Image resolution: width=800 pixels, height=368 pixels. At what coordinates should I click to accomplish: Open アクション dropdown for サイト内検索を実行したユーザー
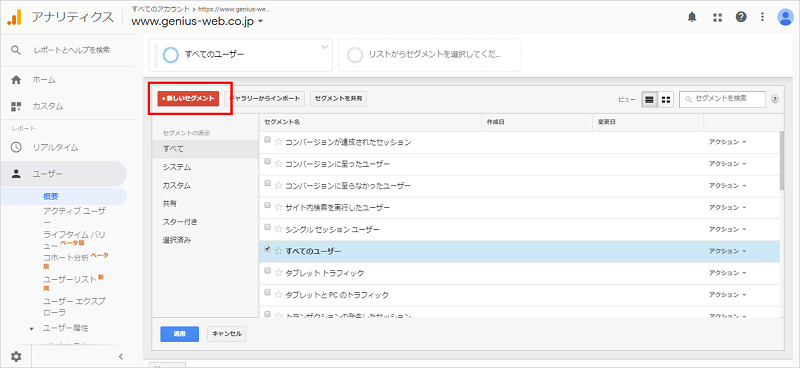[x=728, y=208]
